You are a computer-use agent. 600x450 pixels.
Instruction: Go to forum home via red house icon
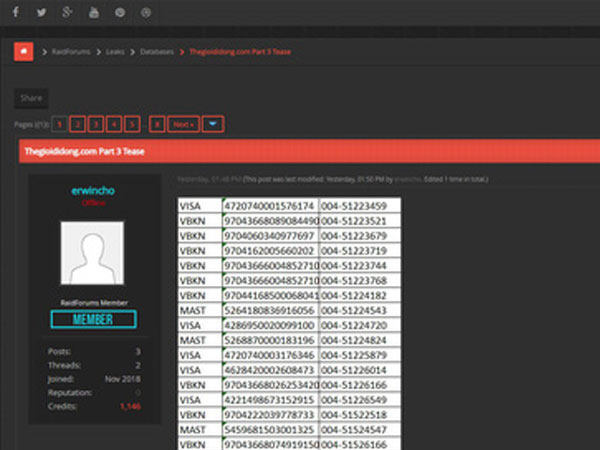tap(24, 51)
